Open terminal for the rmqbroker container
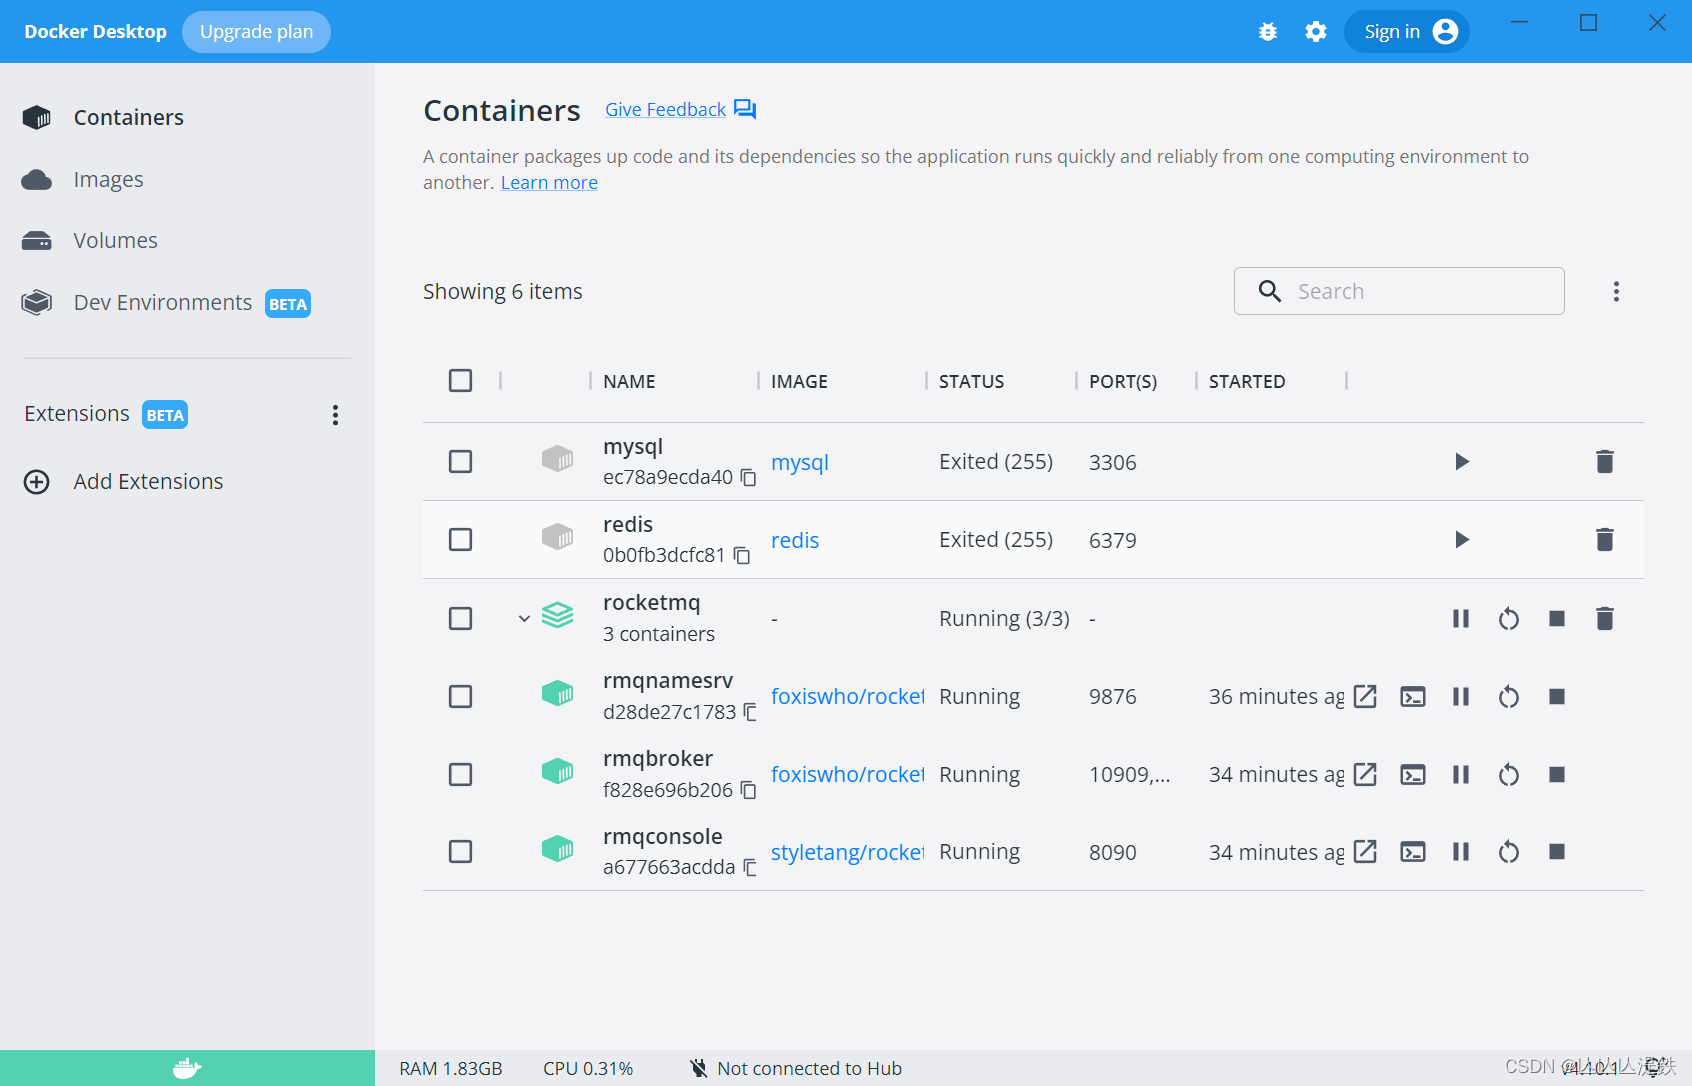The height and width of the screenshot is (1086, 1692). click(x=1412, y=774)
